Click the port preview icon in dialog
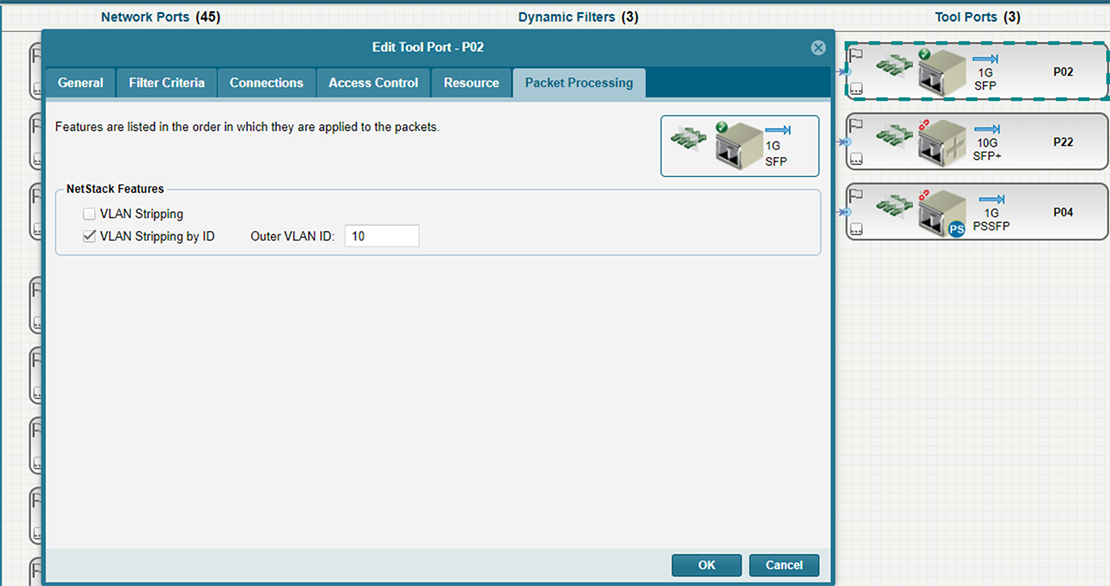This screenshot has width=1110, height=586. click(739, 147)
